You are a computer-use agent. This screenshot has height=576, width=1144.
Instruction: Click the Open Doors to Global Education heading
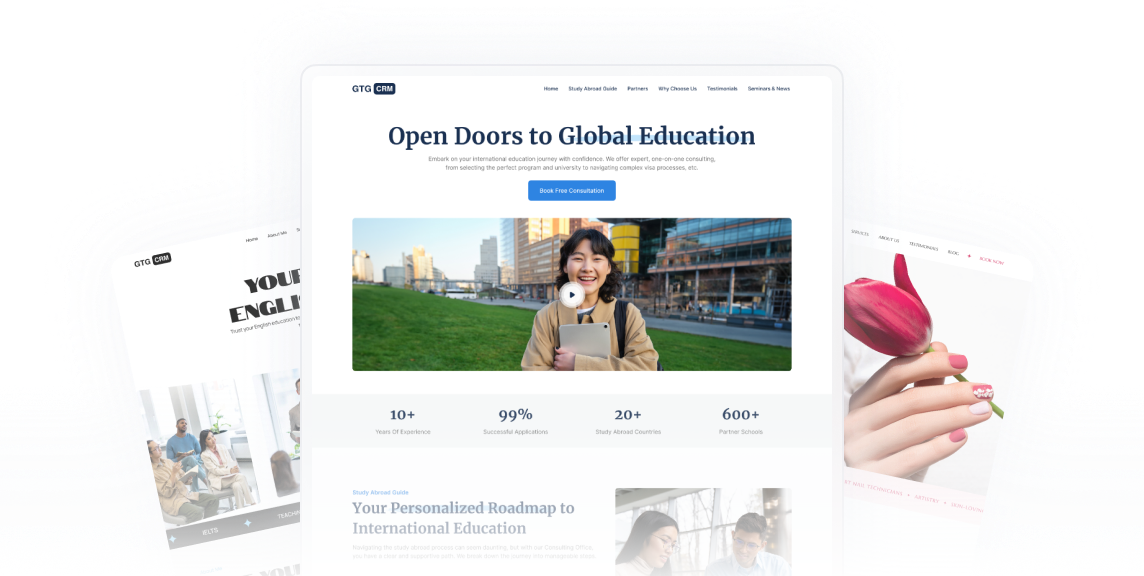[x=571, y=136]
